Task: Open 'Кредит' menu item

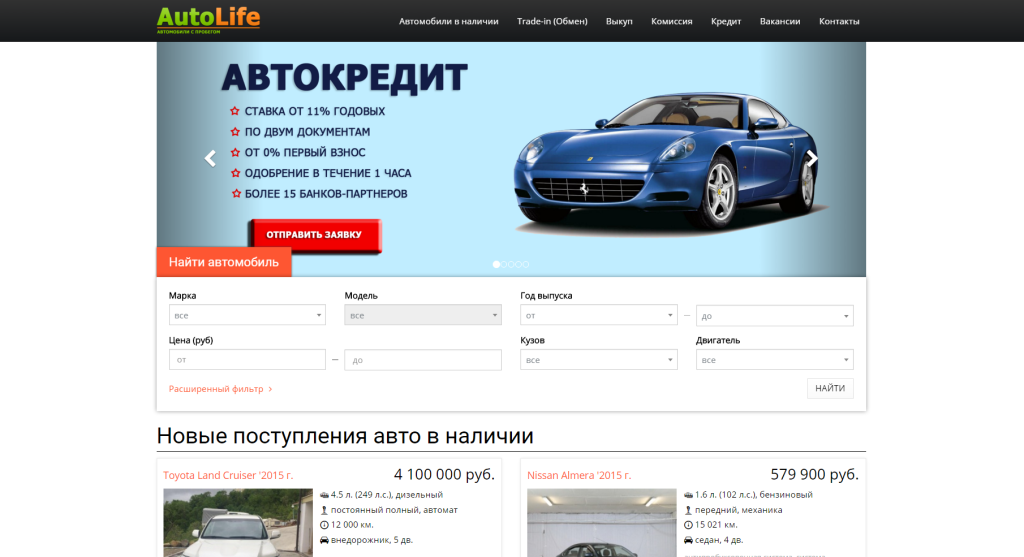Action: (726, 22)
